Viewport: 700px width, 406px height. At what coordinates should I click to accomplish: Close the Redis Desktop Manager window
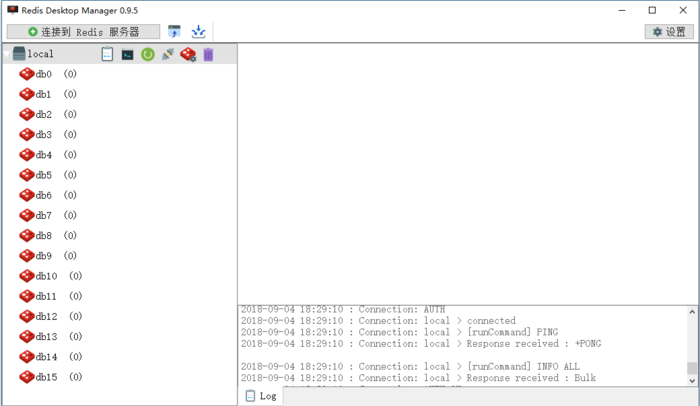[683, 10]
